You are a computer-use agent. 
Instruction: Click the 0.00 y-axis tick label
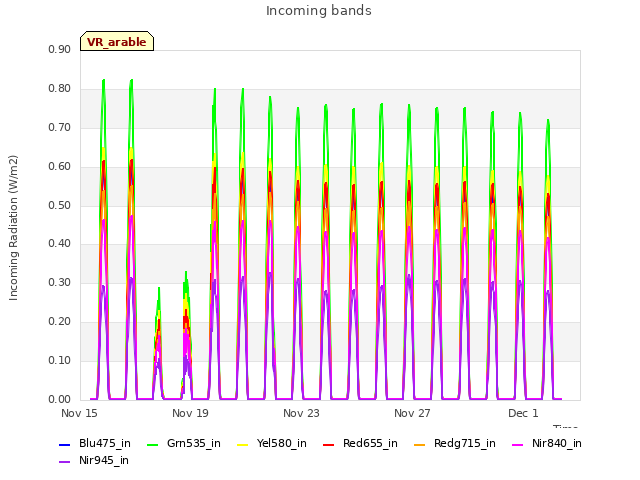click(59, 400)
